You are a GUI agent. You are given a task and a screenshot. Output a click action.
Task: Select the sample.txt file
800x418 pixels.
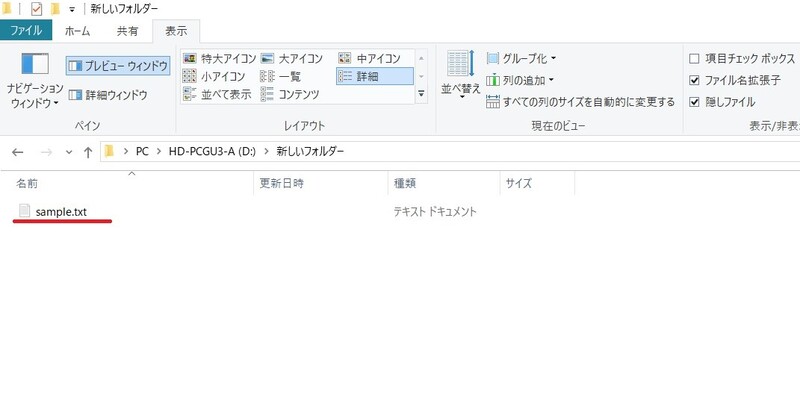point(61,212)
